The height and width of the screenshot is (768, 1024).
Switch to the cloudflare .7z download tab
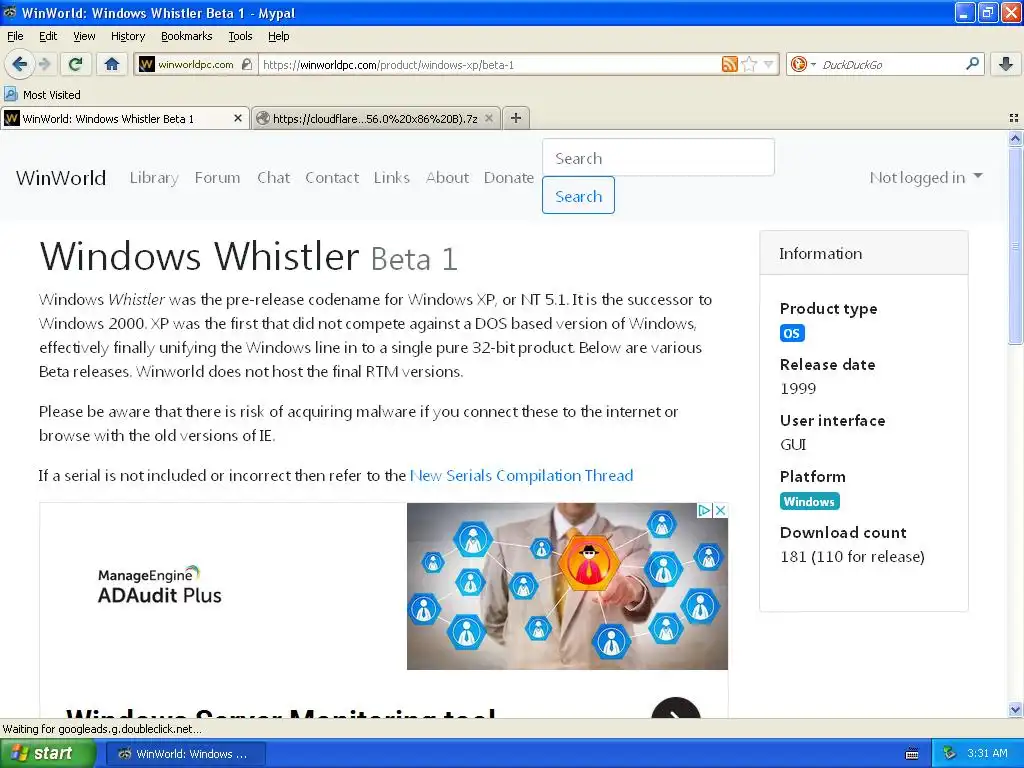click(x=376, y=118)
